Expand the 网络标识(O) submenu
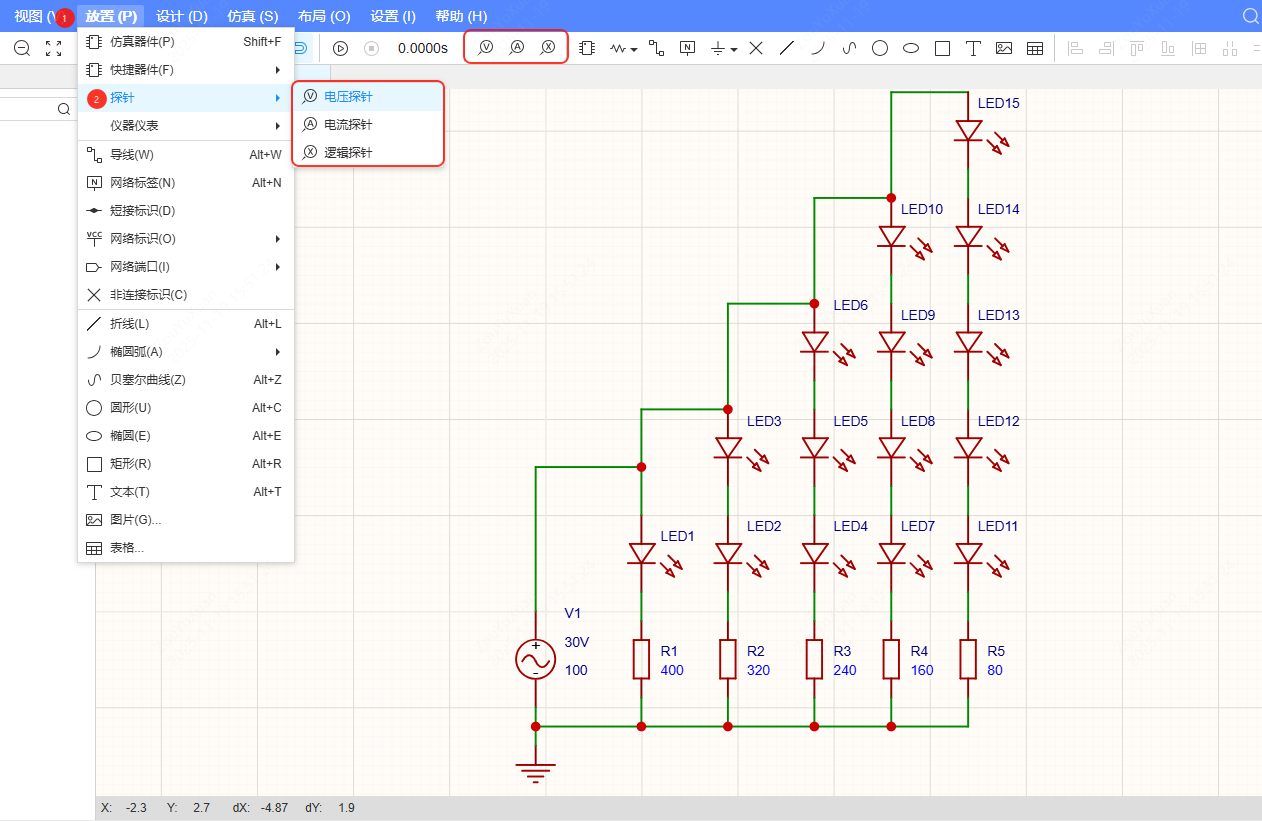 point(186,239)
